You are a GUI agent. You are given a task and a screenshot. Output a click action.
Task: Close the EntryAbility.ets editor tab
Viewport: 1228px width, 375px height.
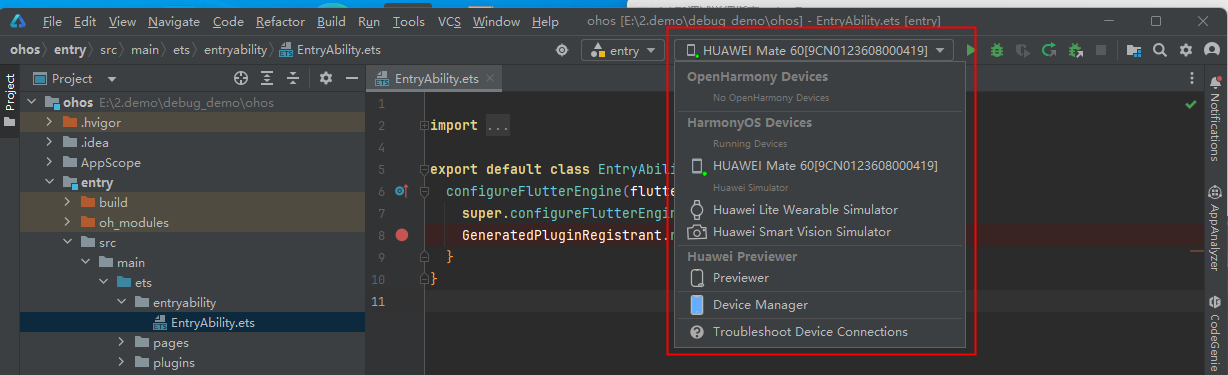[x=491, y=78]
